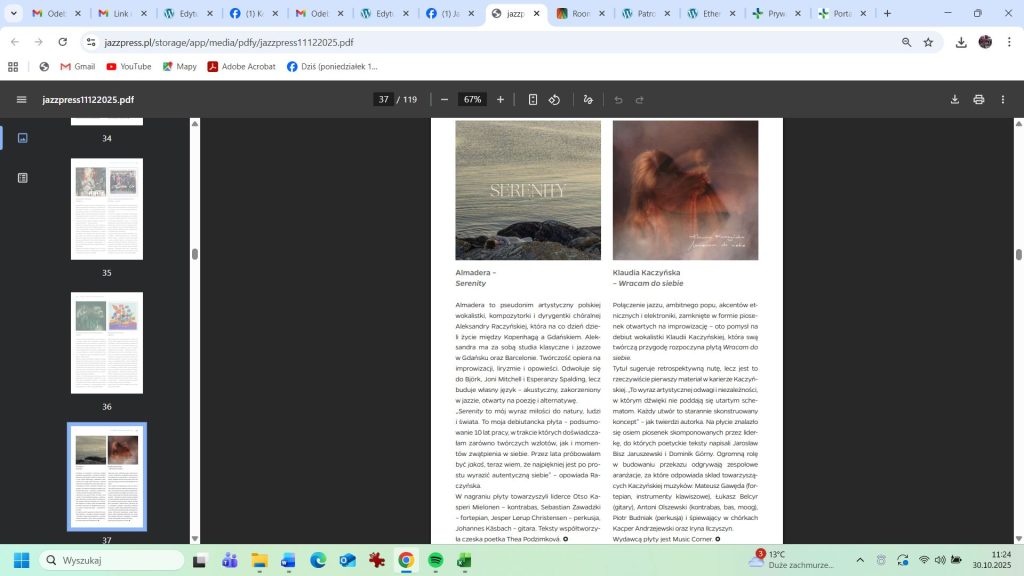The width and height of the screenshot is (1024, 576).
Task: Zoom out of the PDF page
Action: click(x=444, y=100)
